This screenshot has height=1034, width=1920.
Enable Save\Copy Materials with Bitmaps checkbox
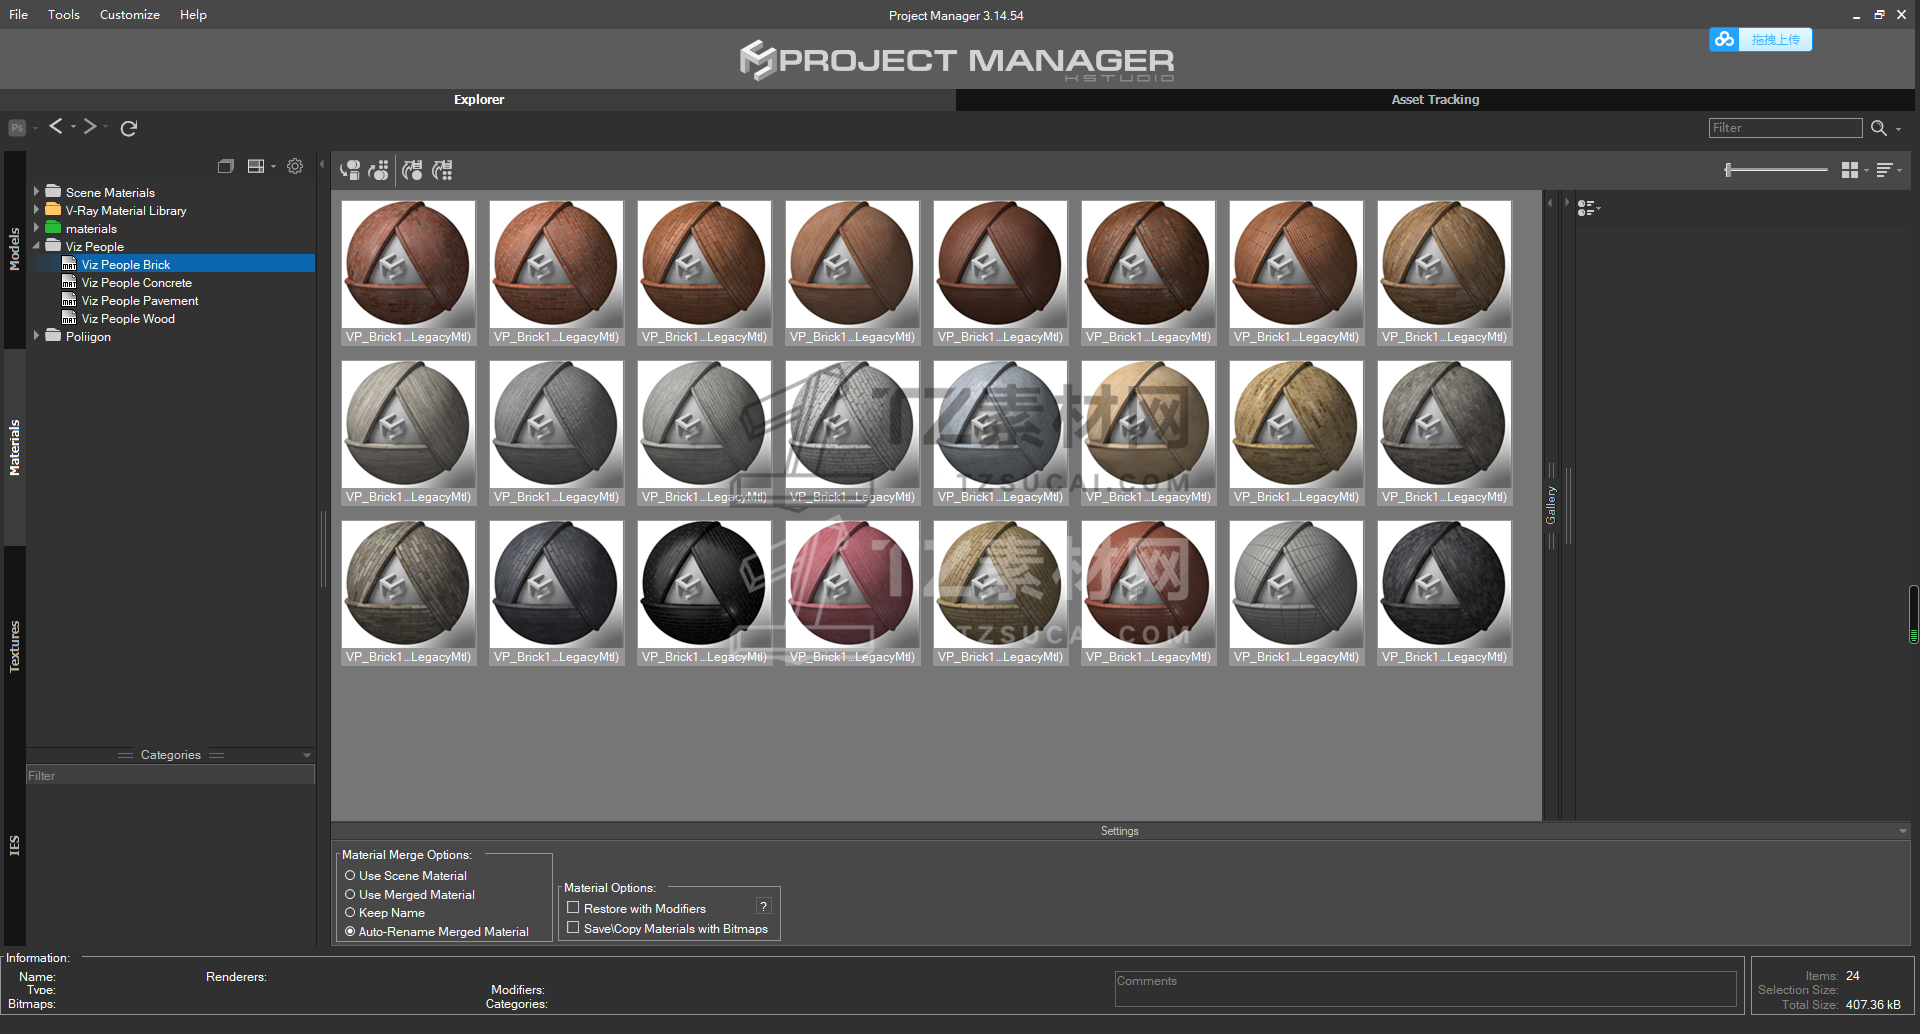pos(573,928)
